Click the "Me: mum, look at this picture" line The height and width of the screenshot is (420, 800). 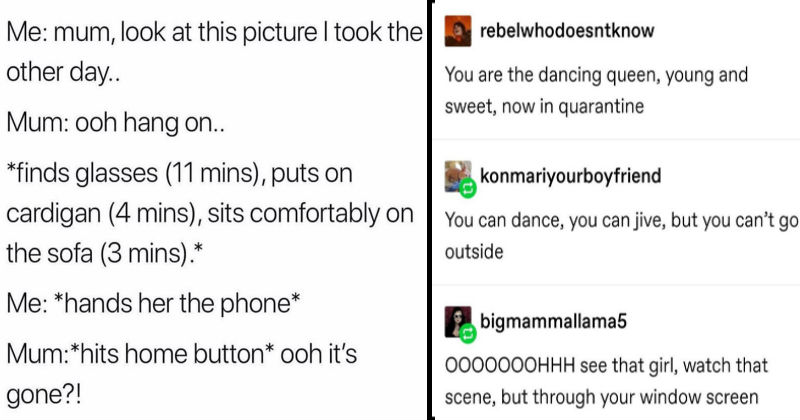click(x=214, y=32)
